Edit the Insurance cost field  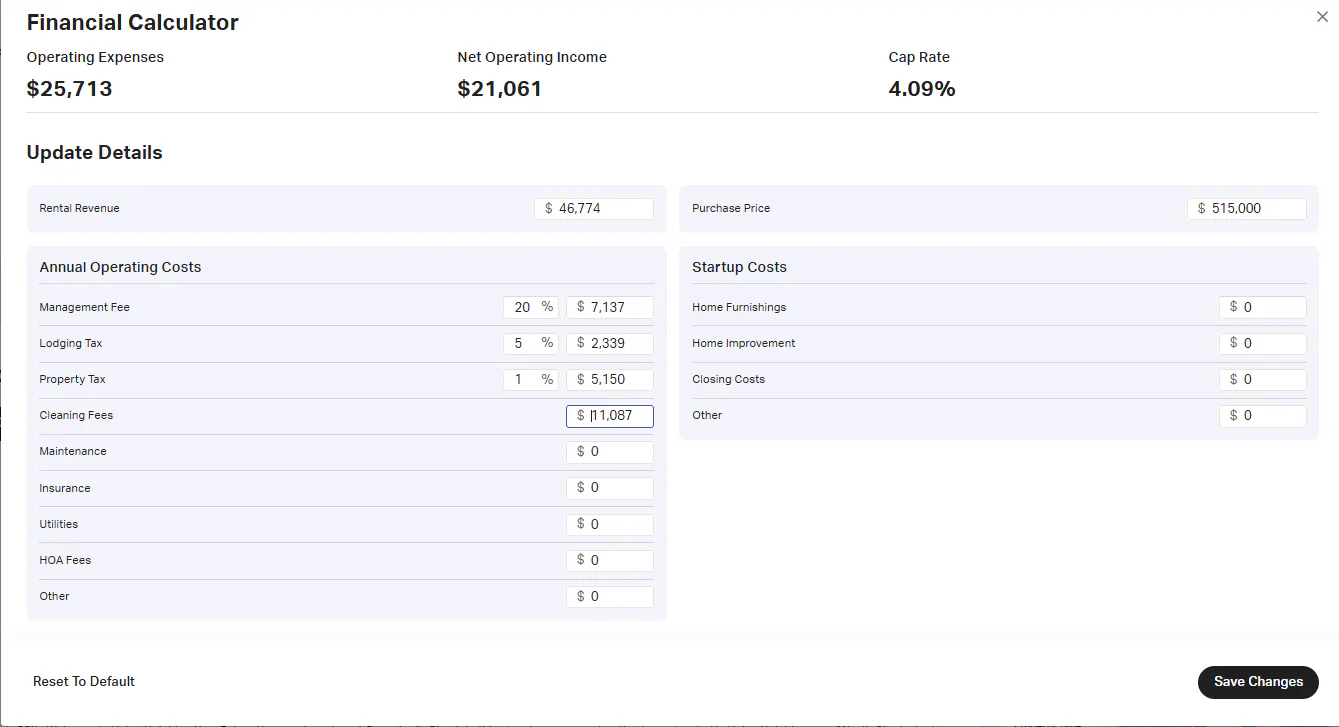[x=610, y=488]
